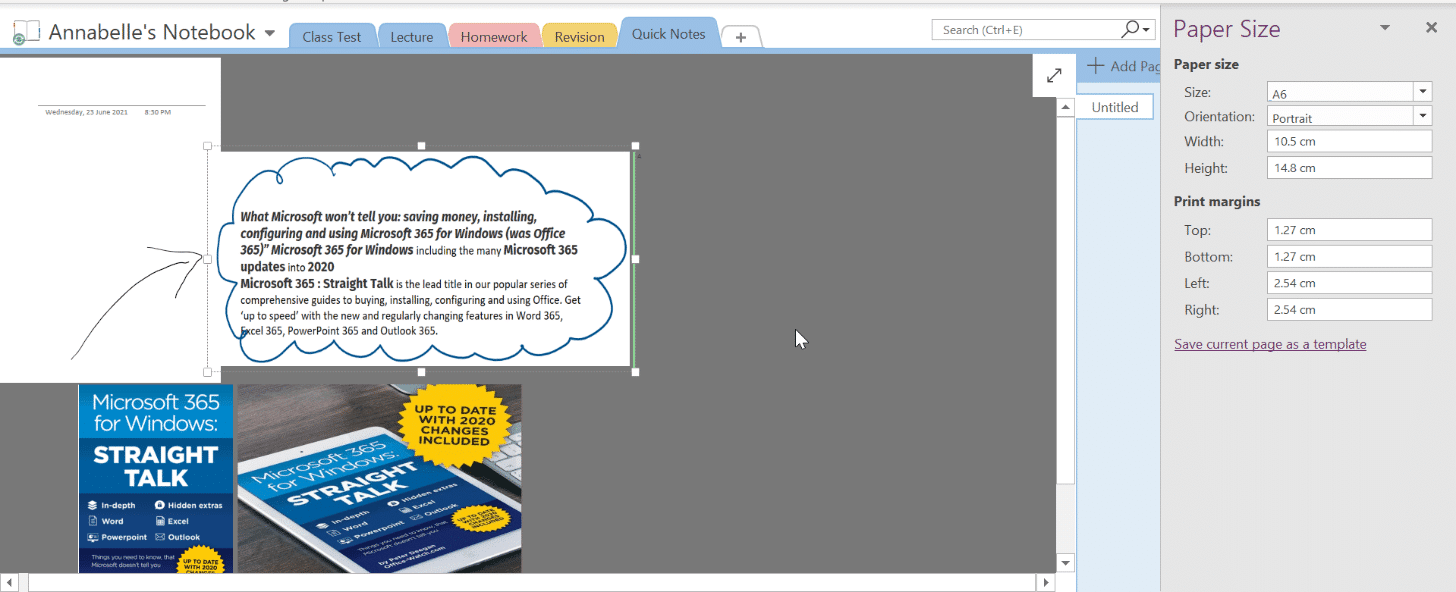Click Save current page as a template
This screenshot has height=592, width=1456.
click(1270, 344)
